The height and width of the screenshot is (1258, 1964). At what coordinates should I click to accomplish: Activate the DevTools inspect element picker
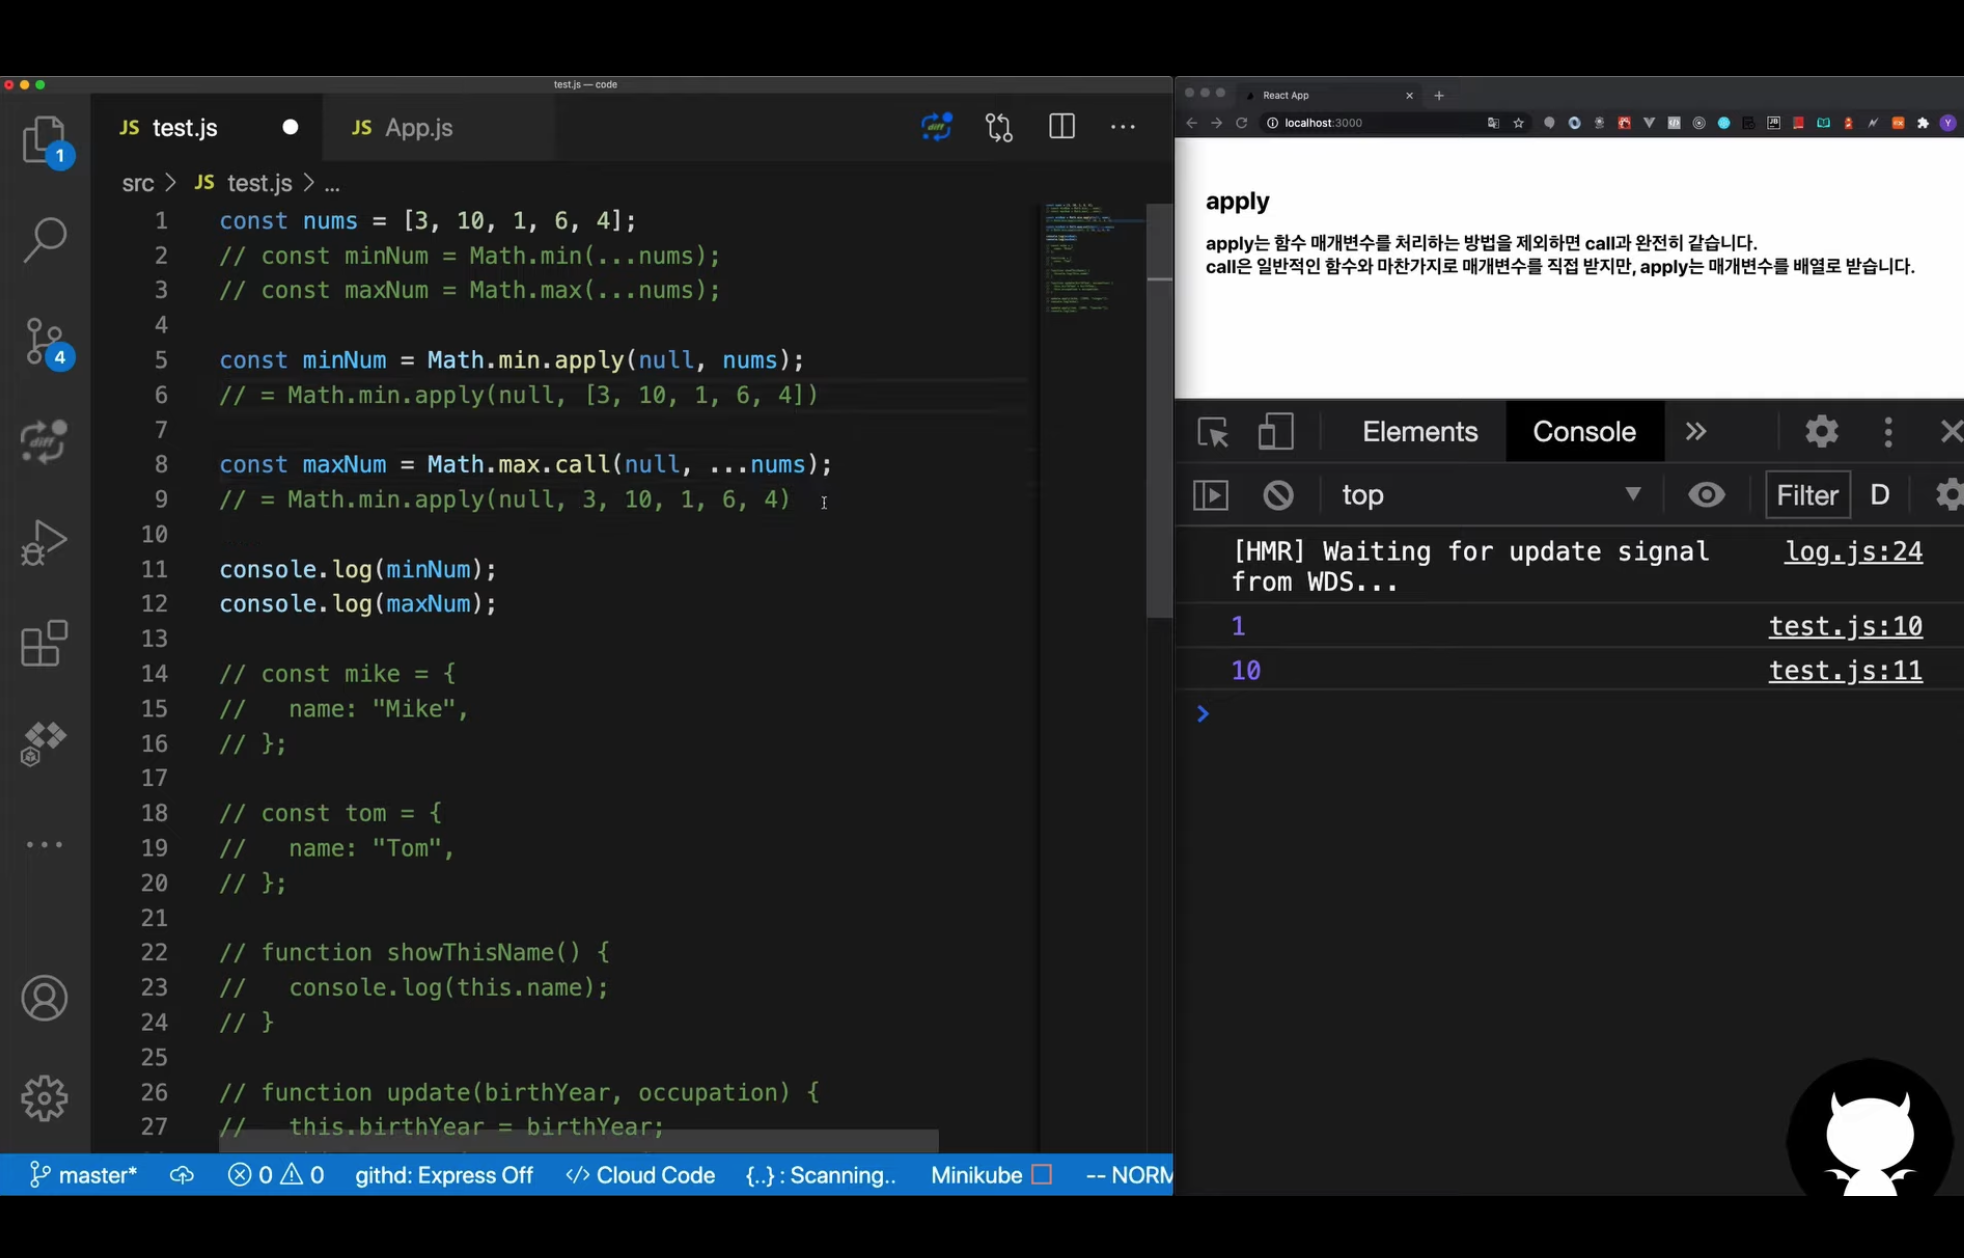point(1213,432)
